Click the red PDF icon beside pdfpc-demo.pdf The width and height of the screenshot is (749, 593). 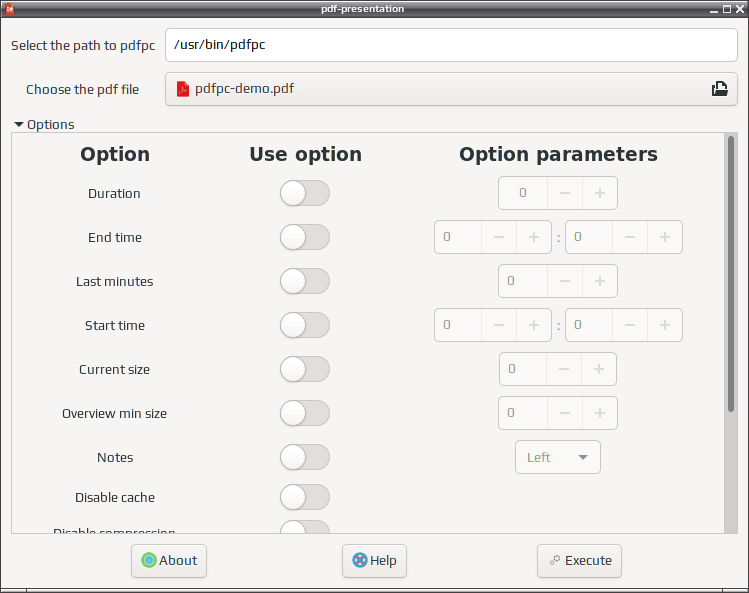pyautogui.click(x=182, y=89)
